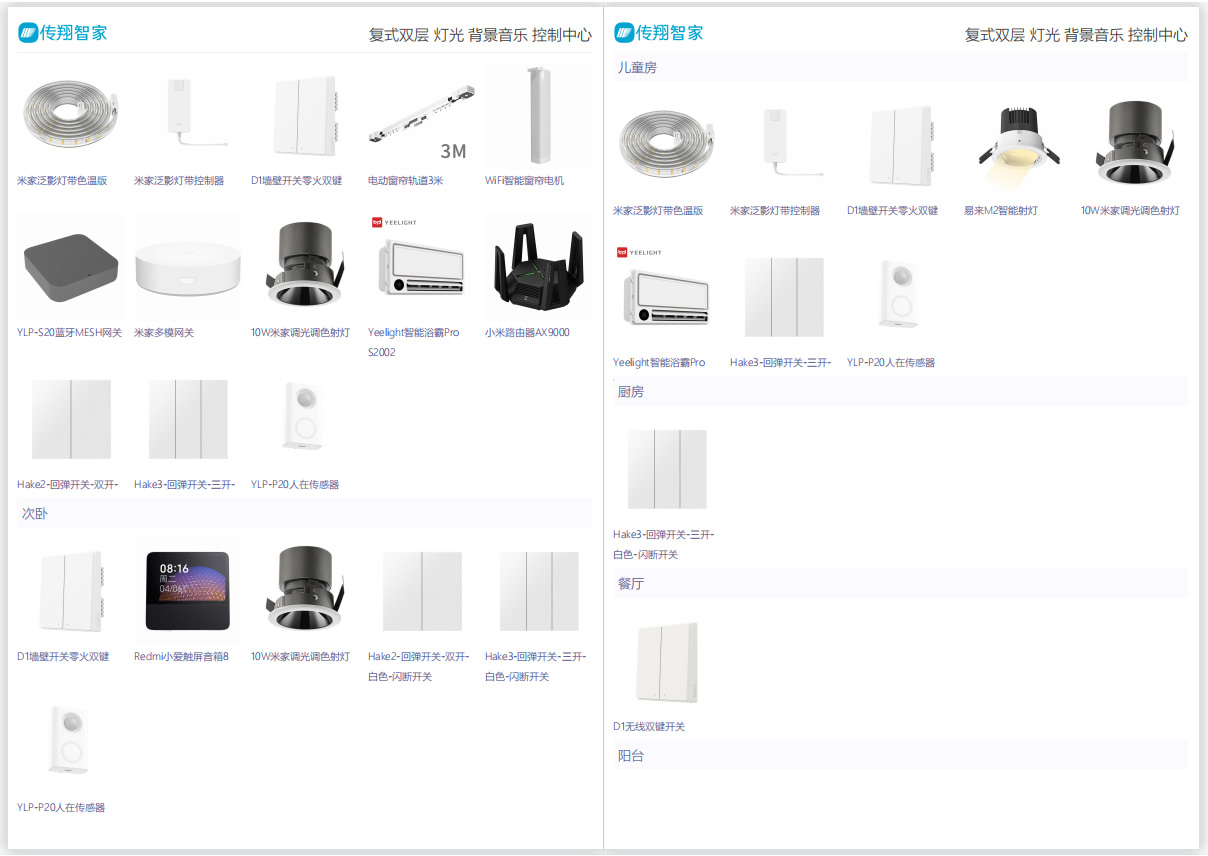Open the Hake3-回弹开关-三开- label in 厨房
Image resolution: width=1208 pixels, height=856 pixels.
tap(663, 535)
